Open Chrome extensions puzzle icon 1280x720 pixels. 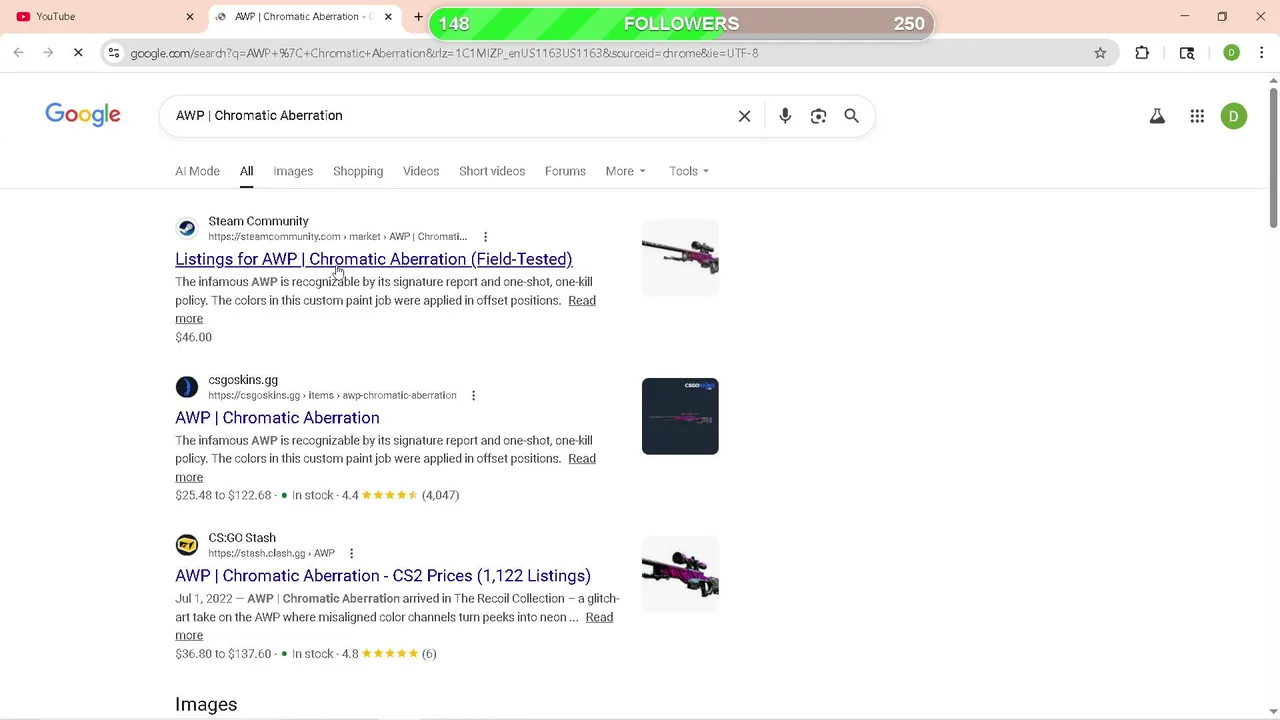pos(1142,53)
